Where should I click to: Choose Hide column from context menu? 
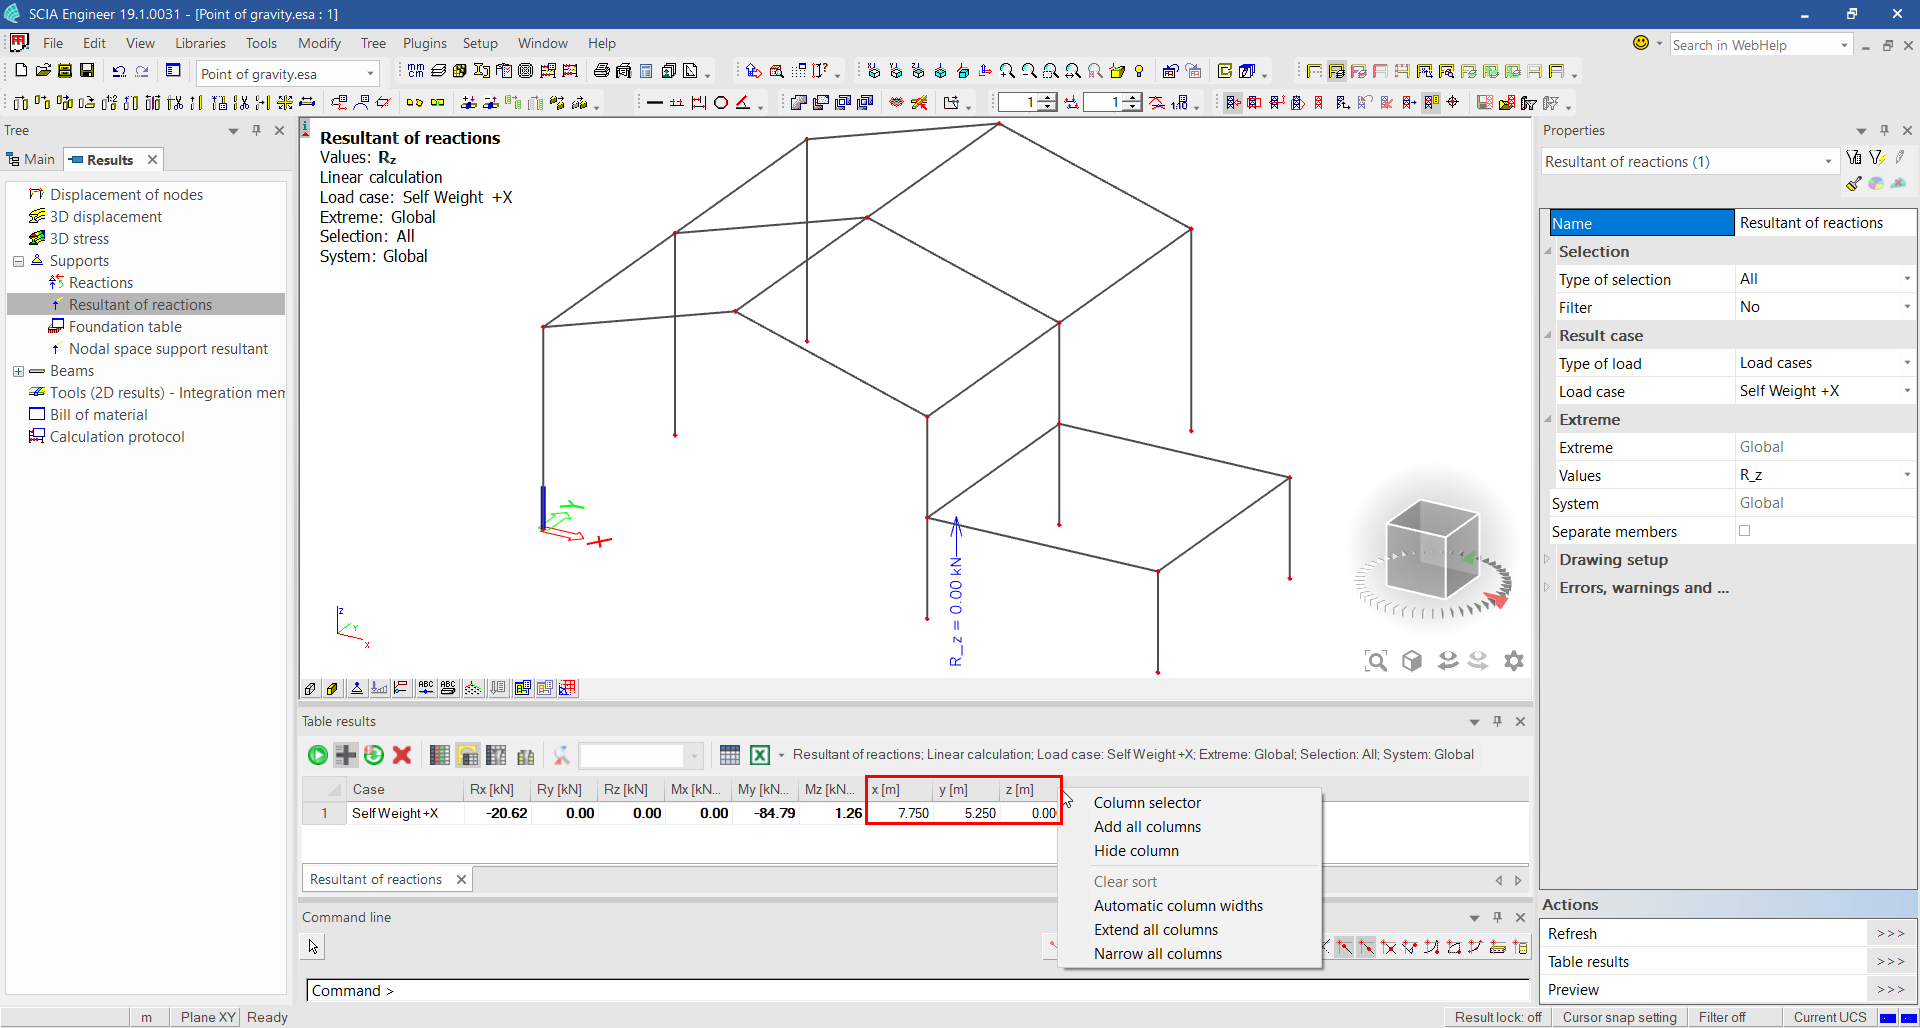coord(1136,851)
